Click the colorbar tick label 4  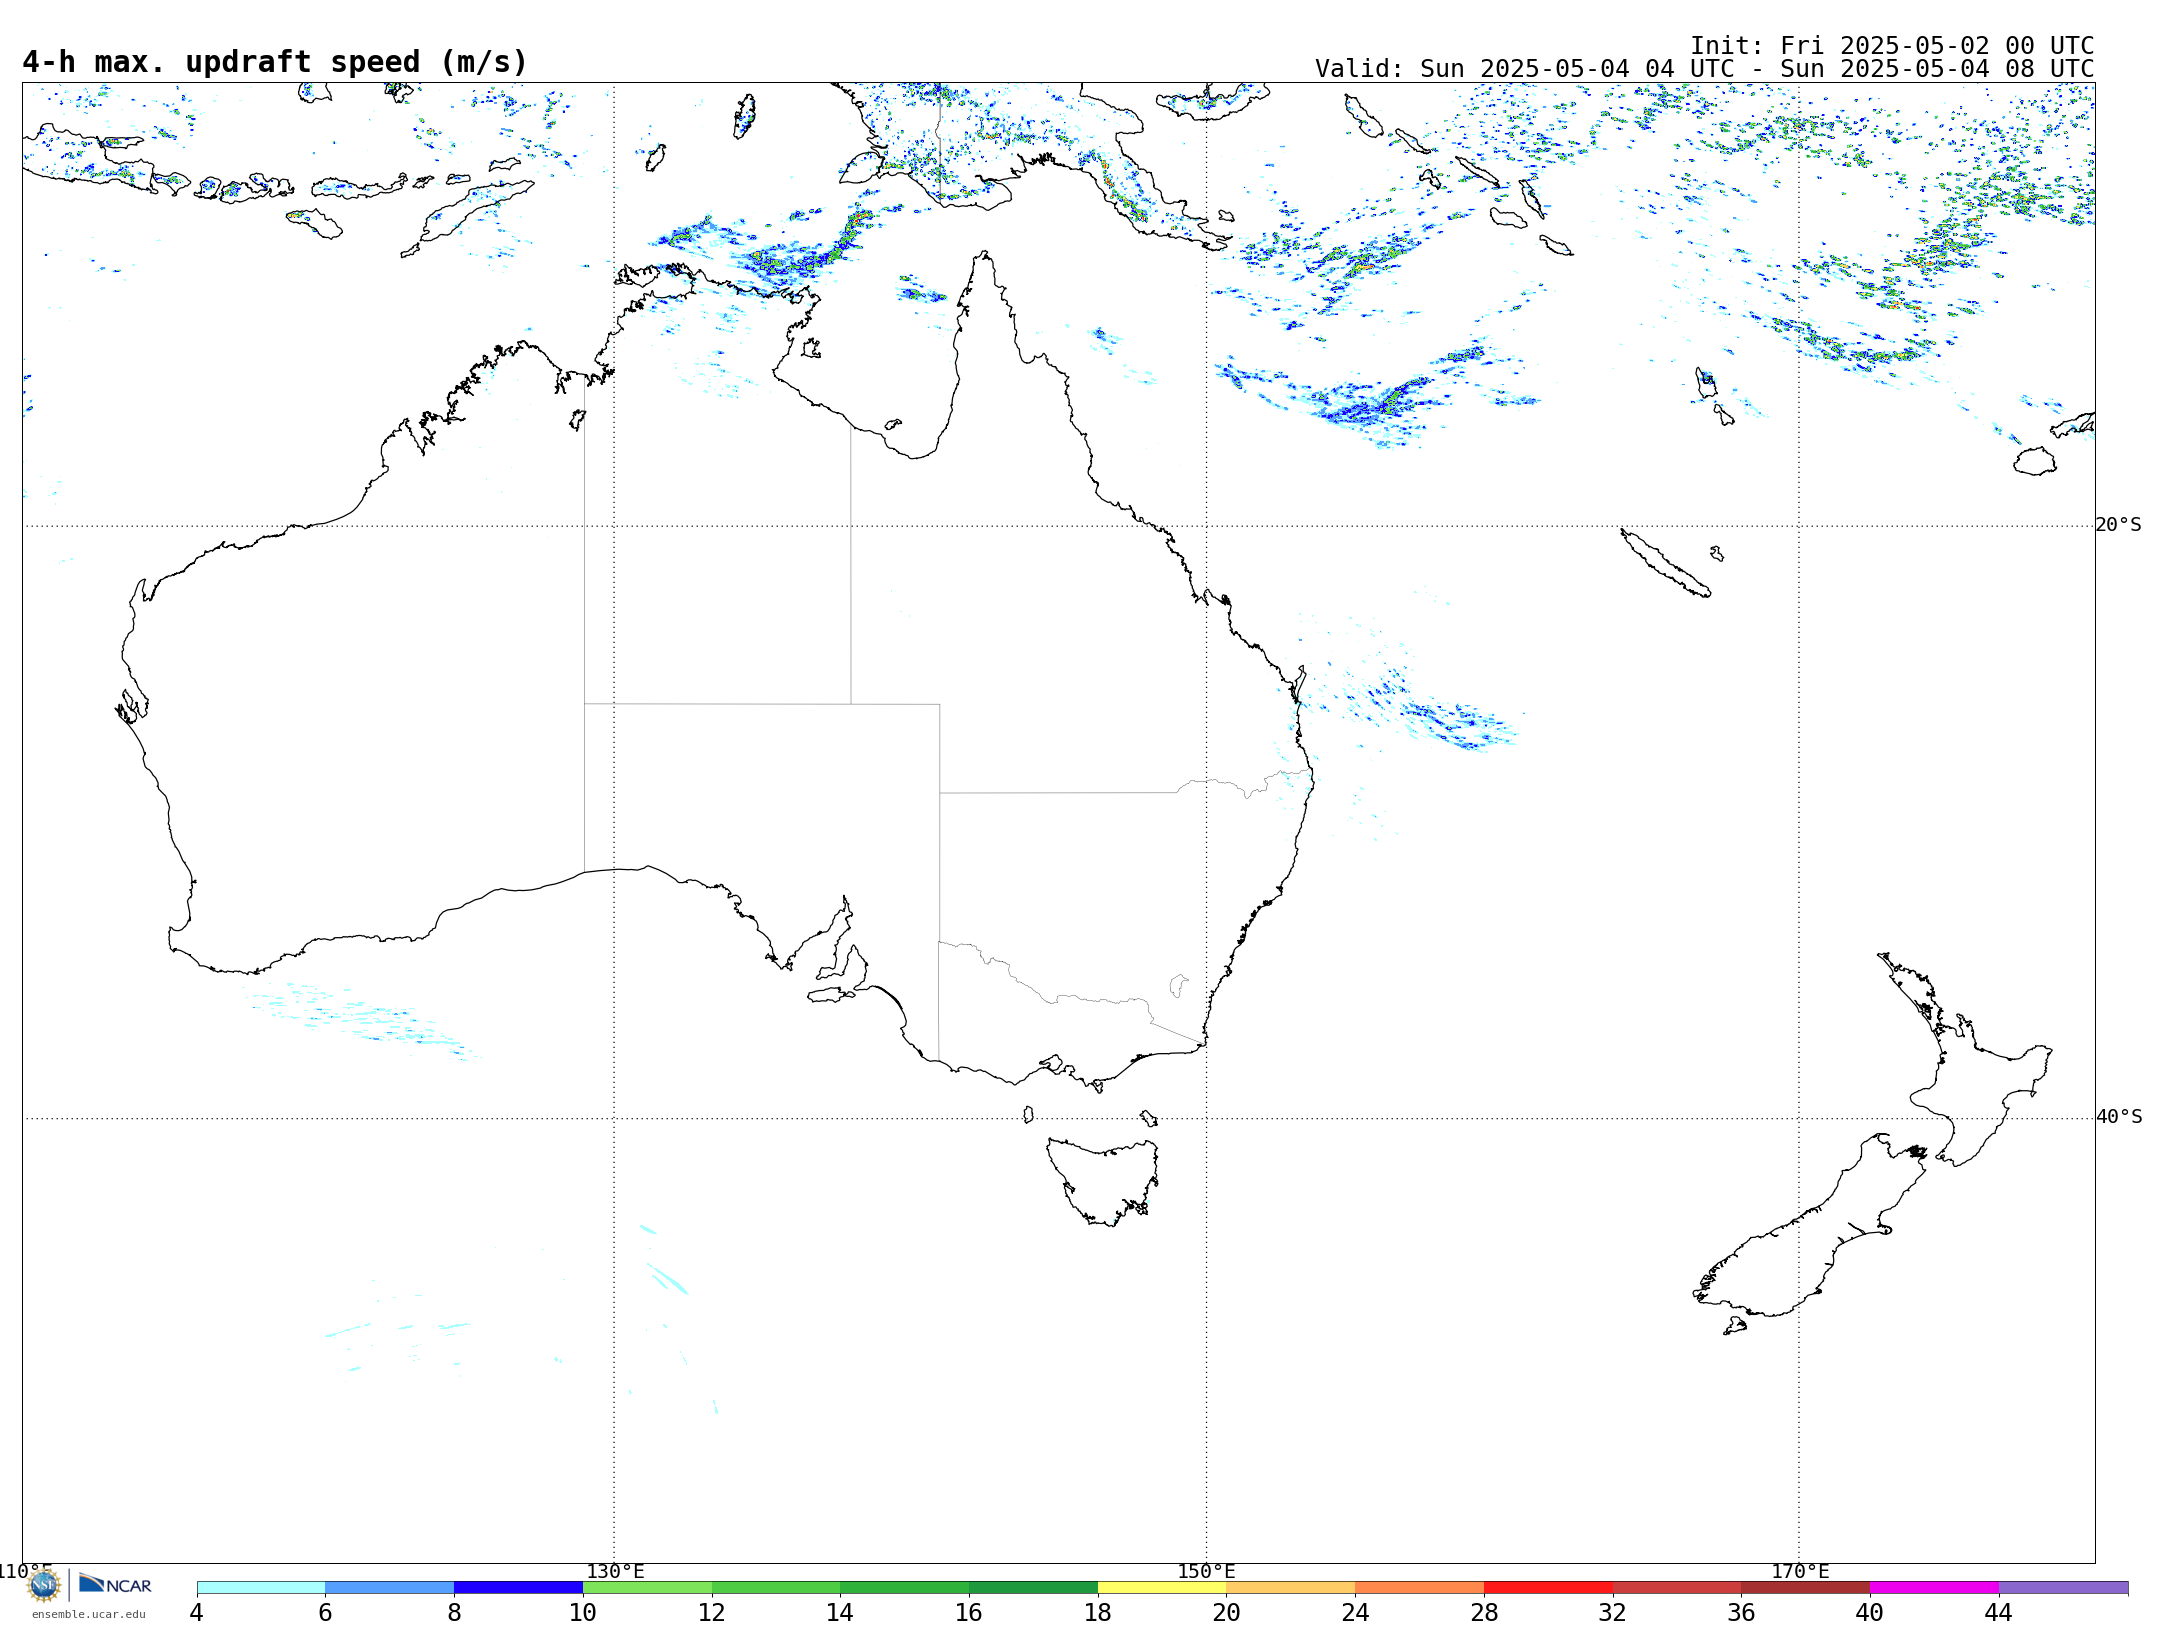click(x=197, y=1613)
